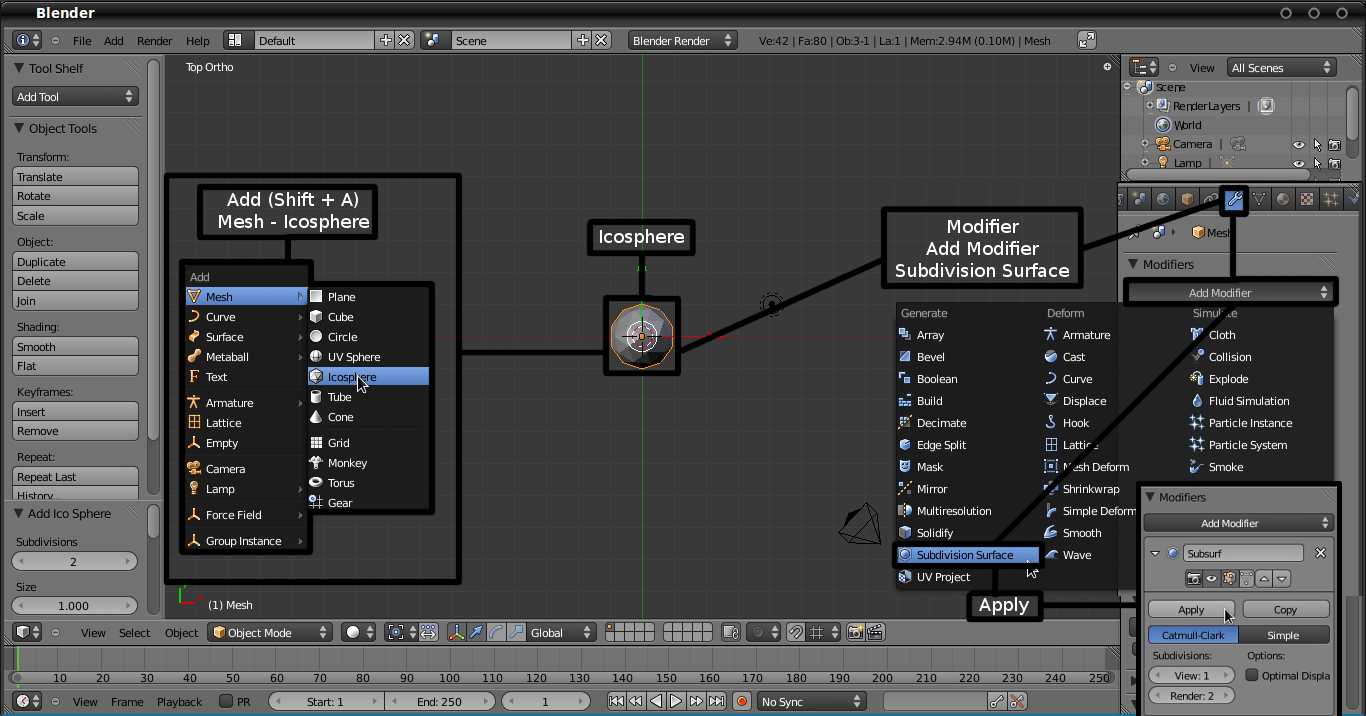Open the Help menu
Viewport: 1366px width, 716px height.
pos(198,41)
